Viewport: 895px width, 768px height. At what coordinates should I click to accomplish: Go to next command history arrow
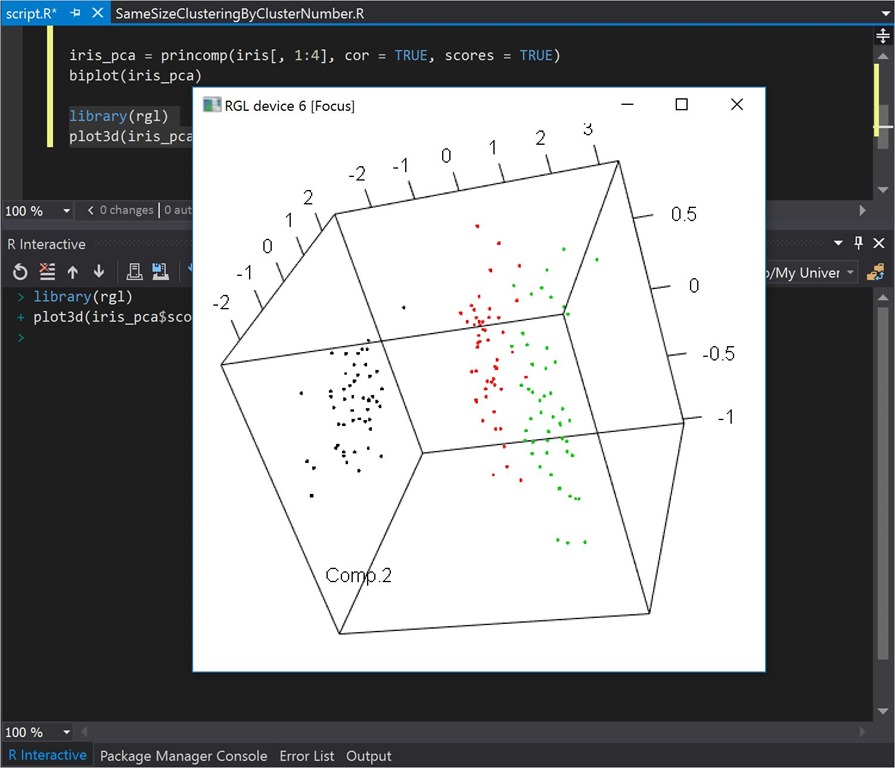coord(98,271)
